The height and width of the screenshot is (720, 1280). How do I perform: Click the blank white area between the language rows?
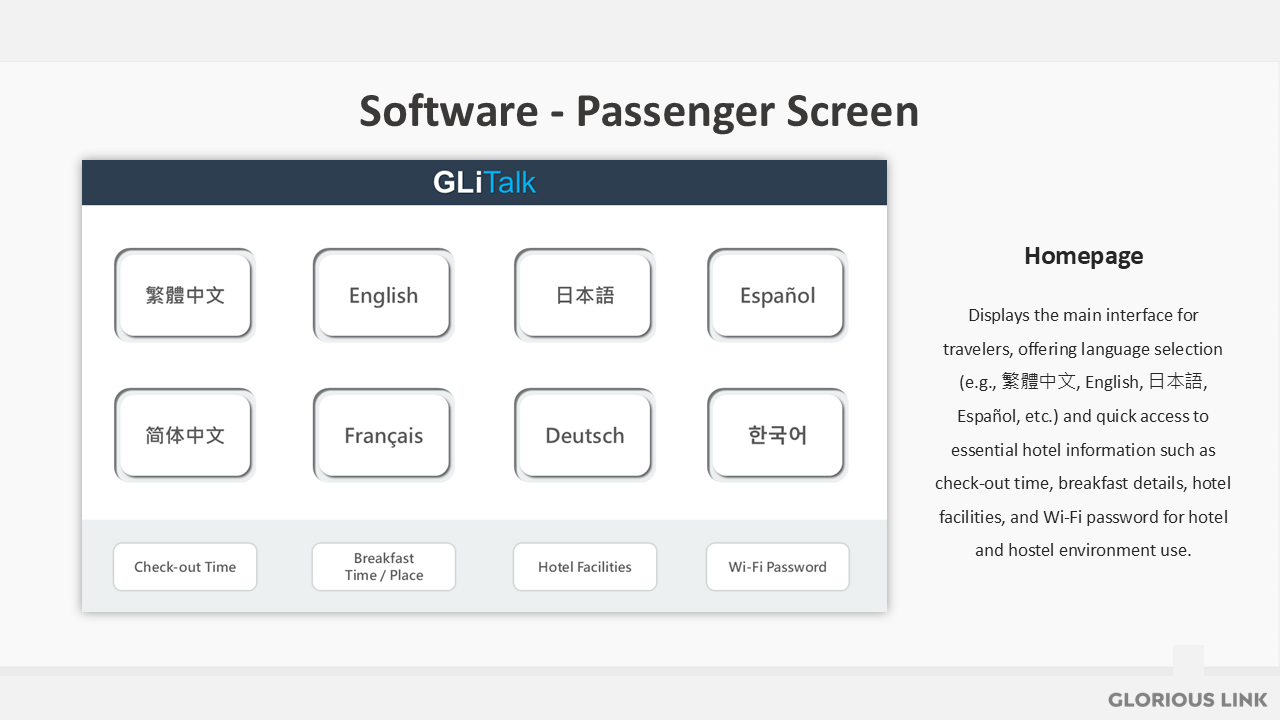[x=484, y=365]
